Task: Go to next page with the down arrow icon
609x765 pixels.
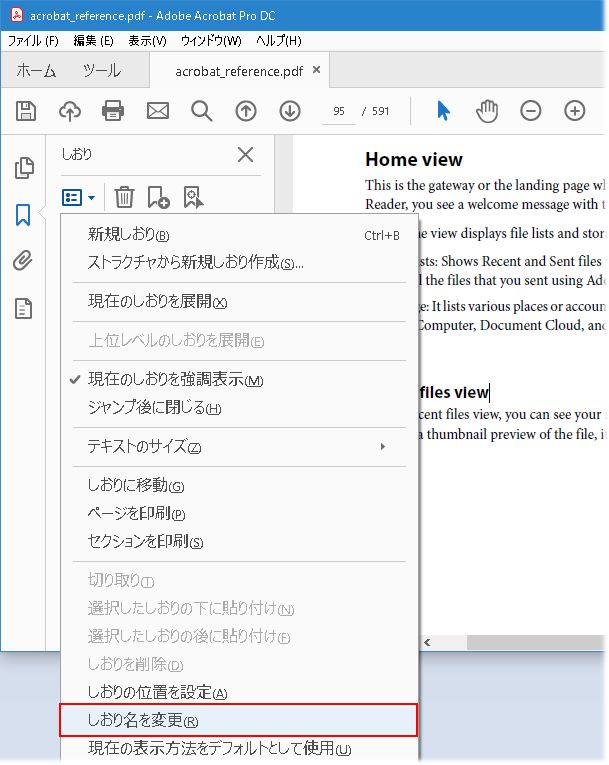Action: coord(290,111)
